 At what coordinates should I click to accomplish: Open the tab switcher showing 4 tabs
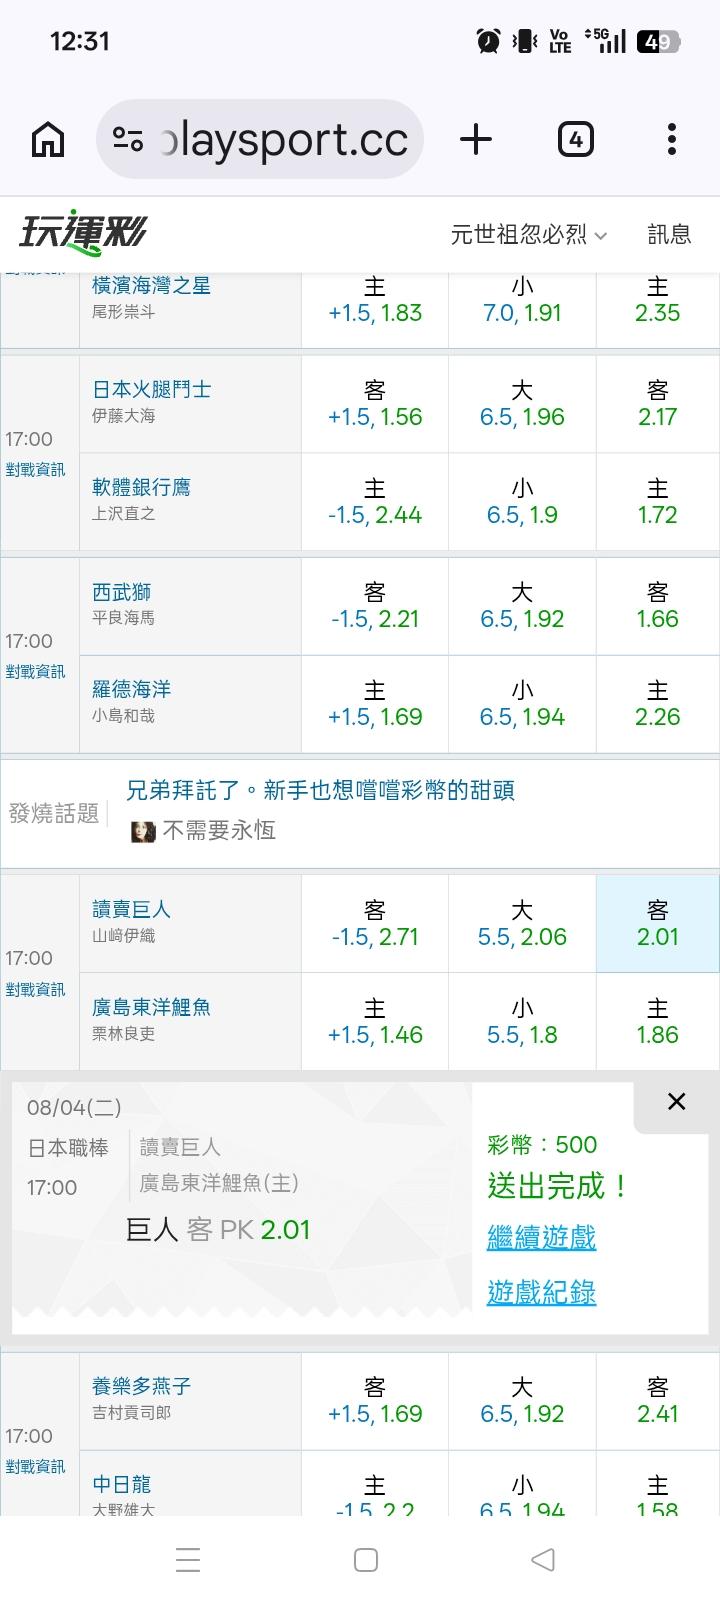tap(575, 139)
